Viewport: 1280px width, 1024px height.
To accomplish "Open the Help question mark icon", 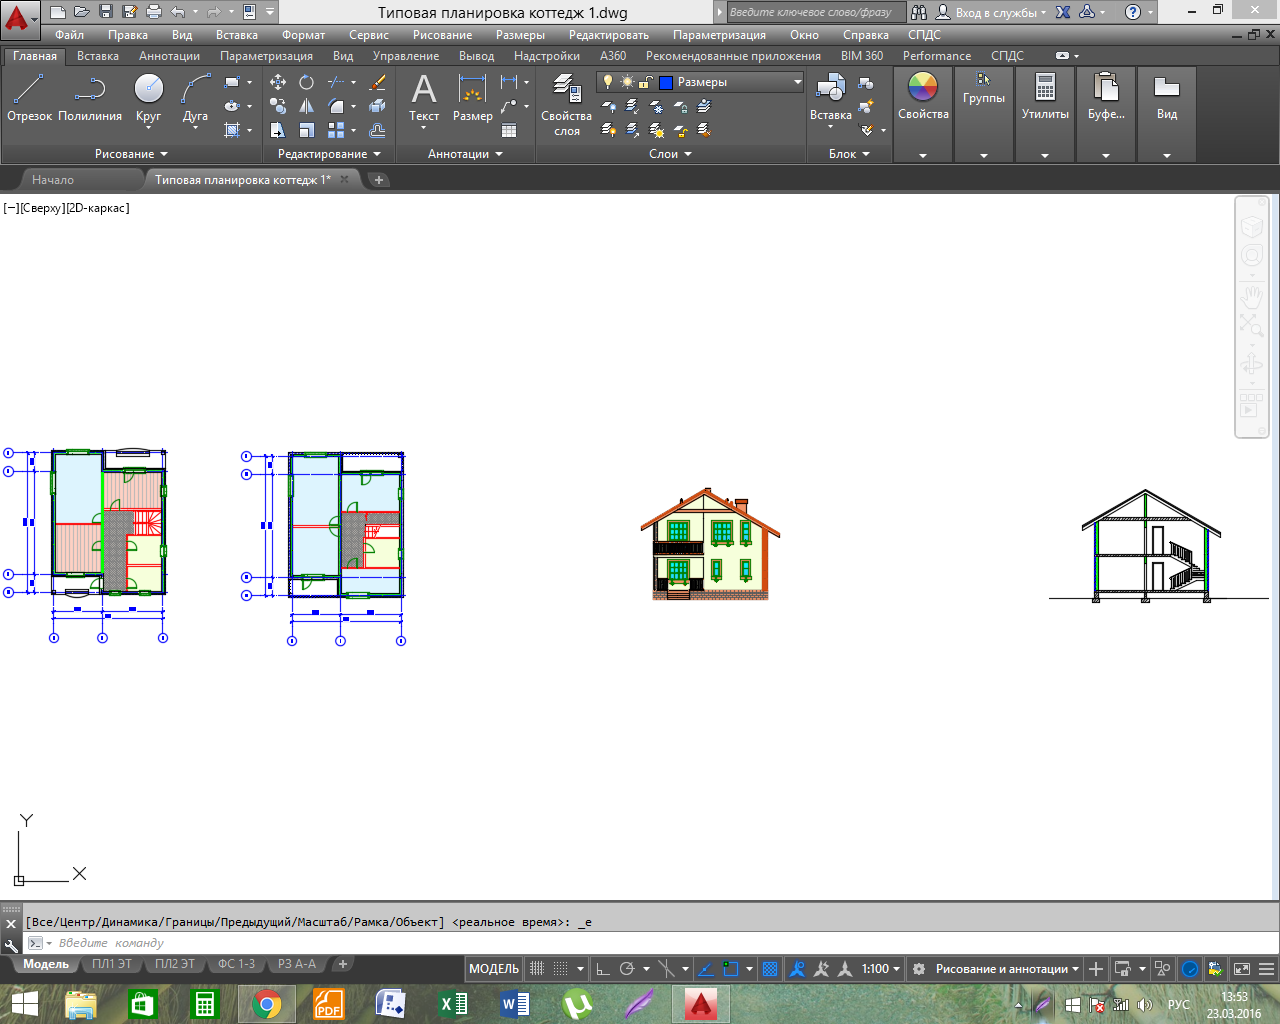I will [1132, 12].
